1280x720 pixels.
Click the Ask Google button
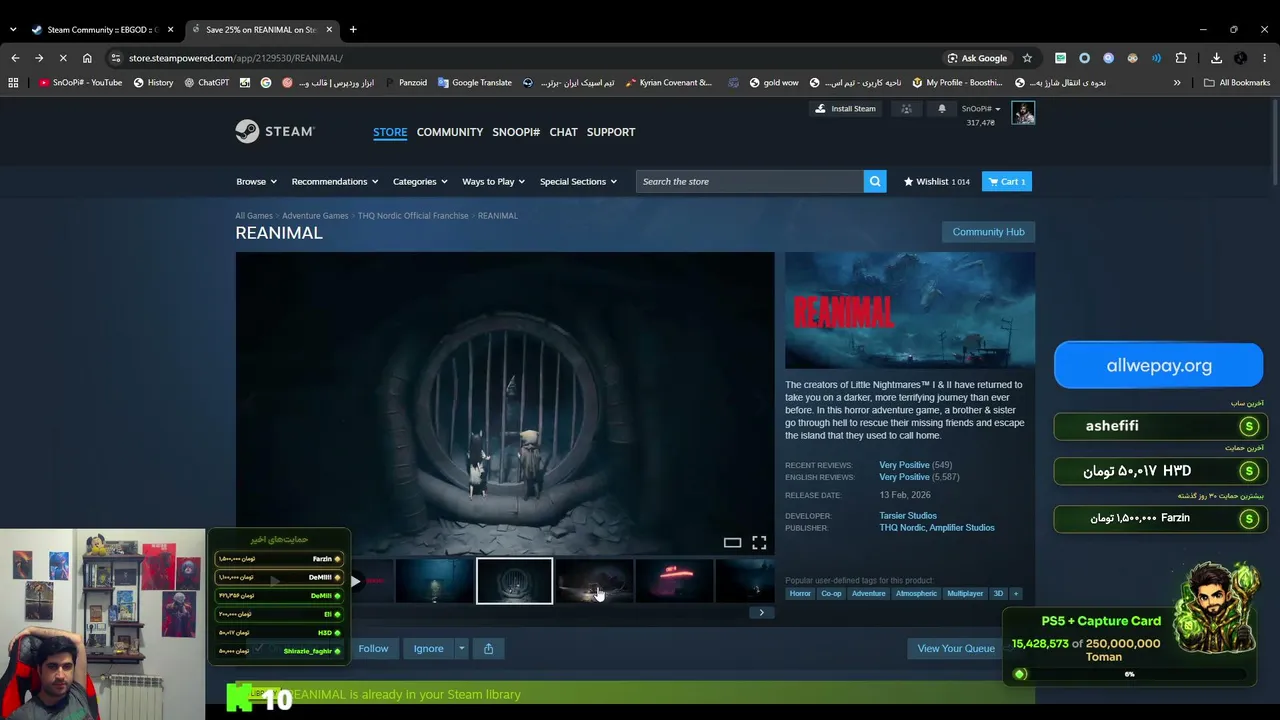pyautogui.click(x=977, y=58)
